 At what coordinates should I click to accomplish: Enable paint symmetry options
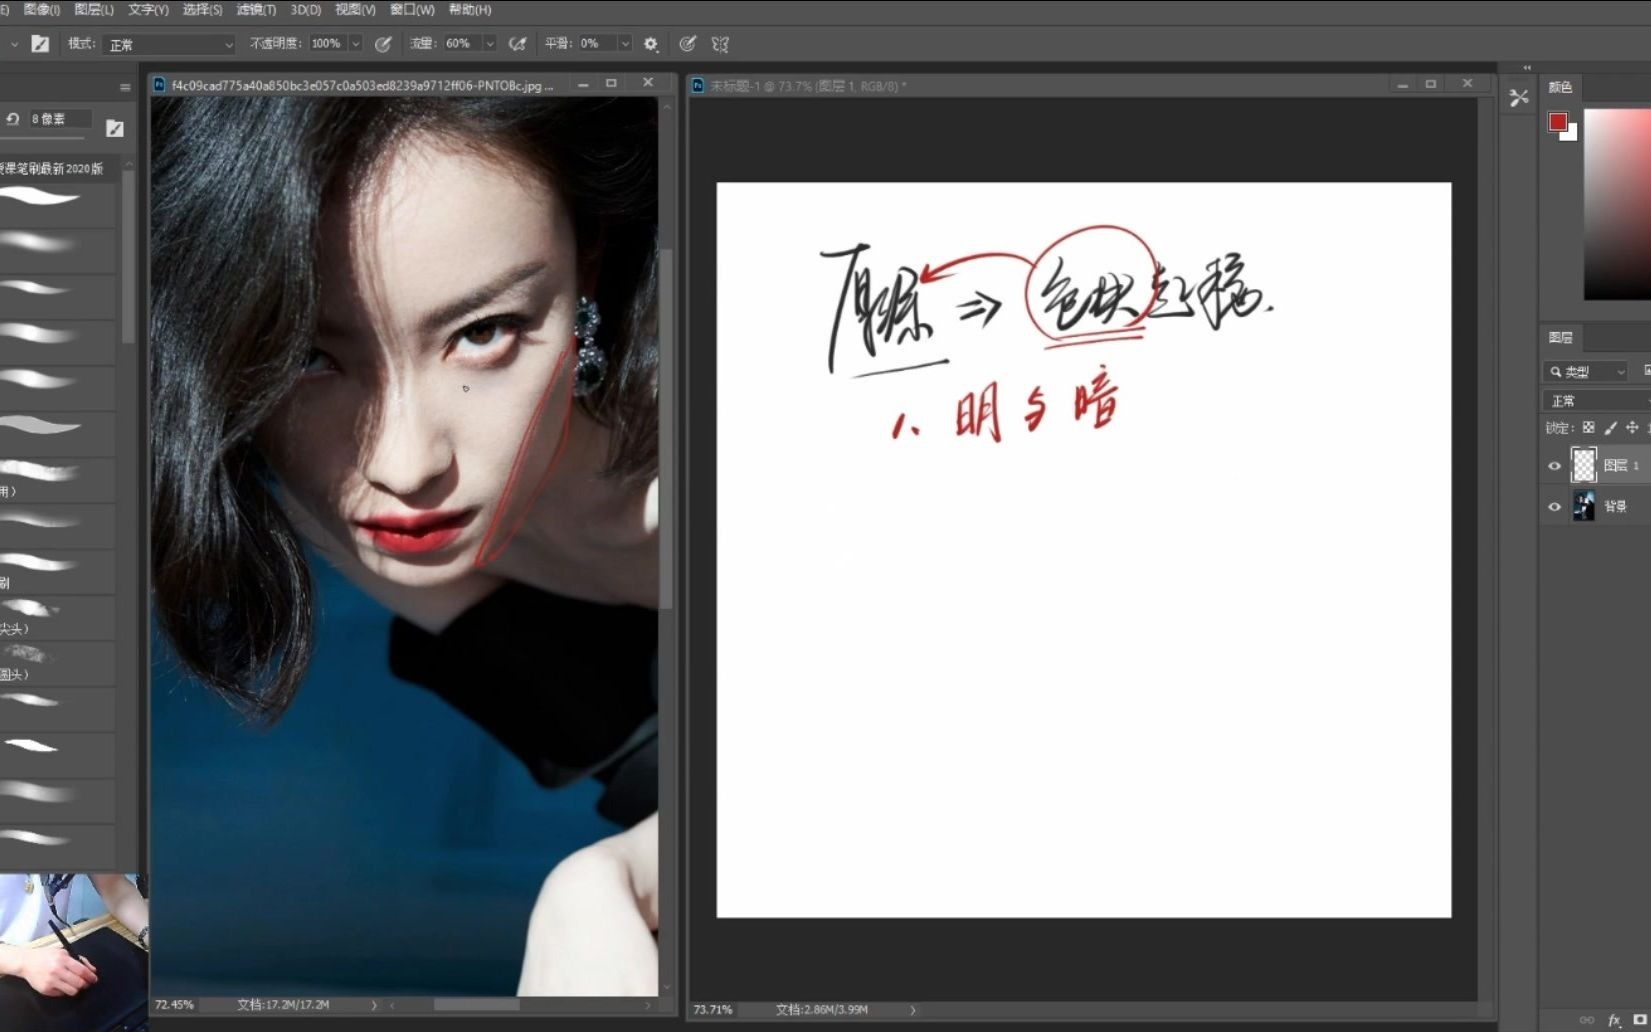click(720, 44)
